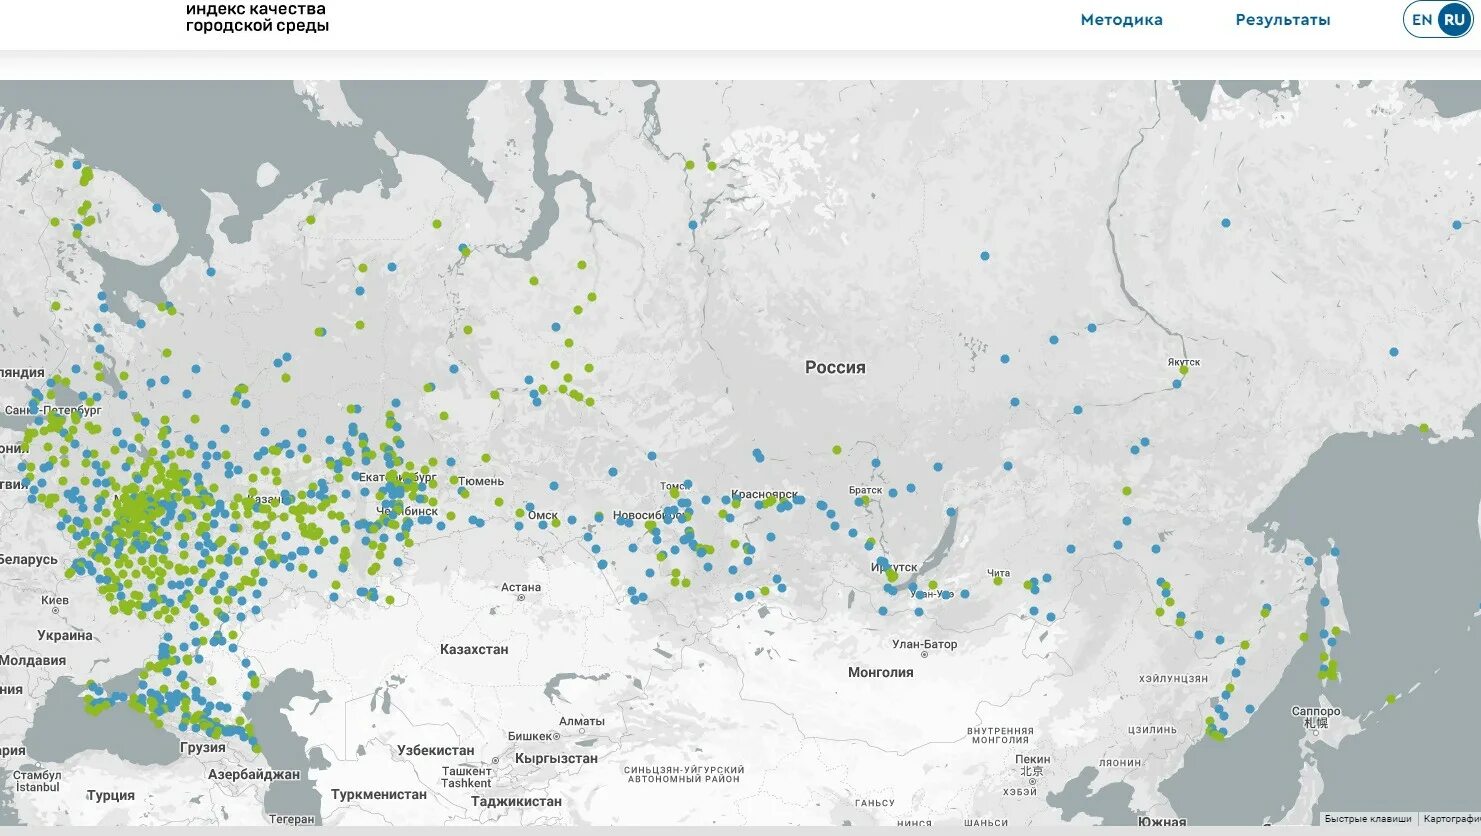Click the Внутренняя Монголия label
This screenshot has height=836, width=1481.
point(1000,735)
